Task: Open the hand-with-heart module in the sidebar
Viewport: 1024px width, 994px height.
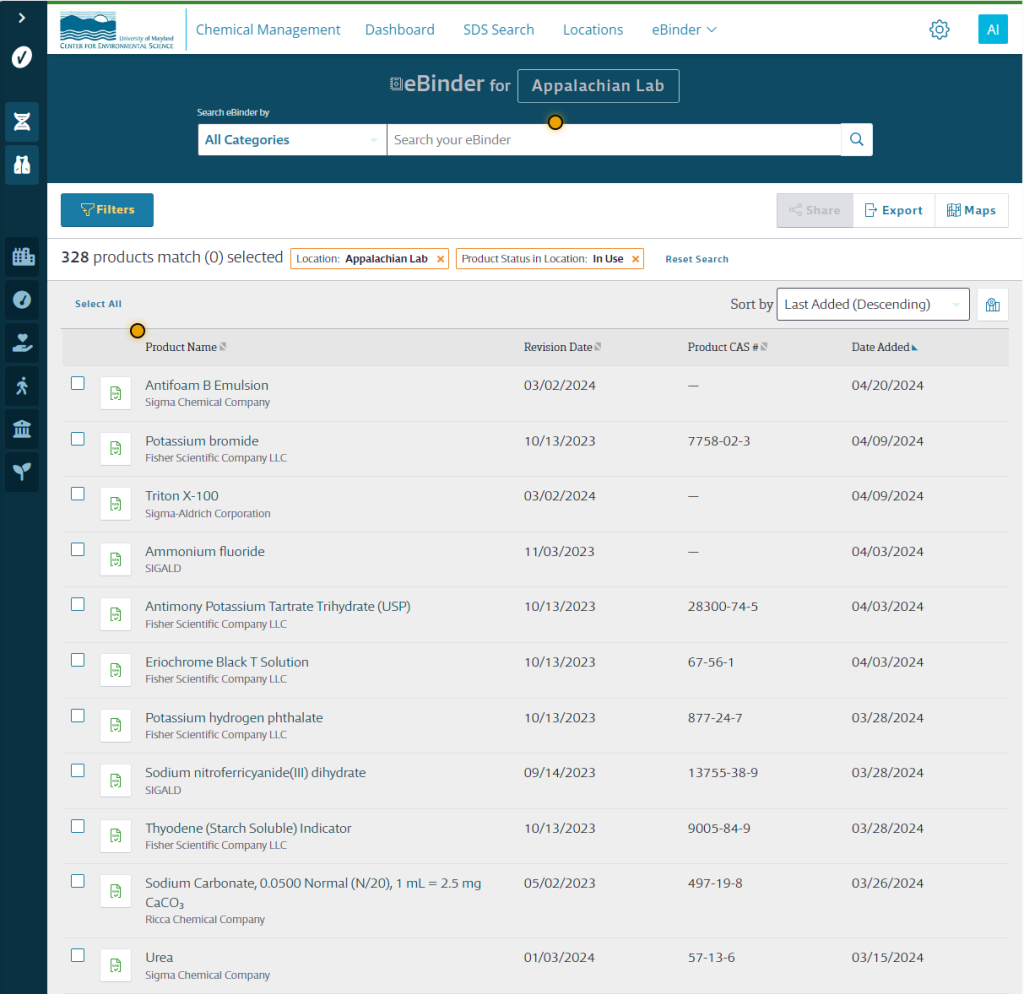Action: [x=22, y=343]
